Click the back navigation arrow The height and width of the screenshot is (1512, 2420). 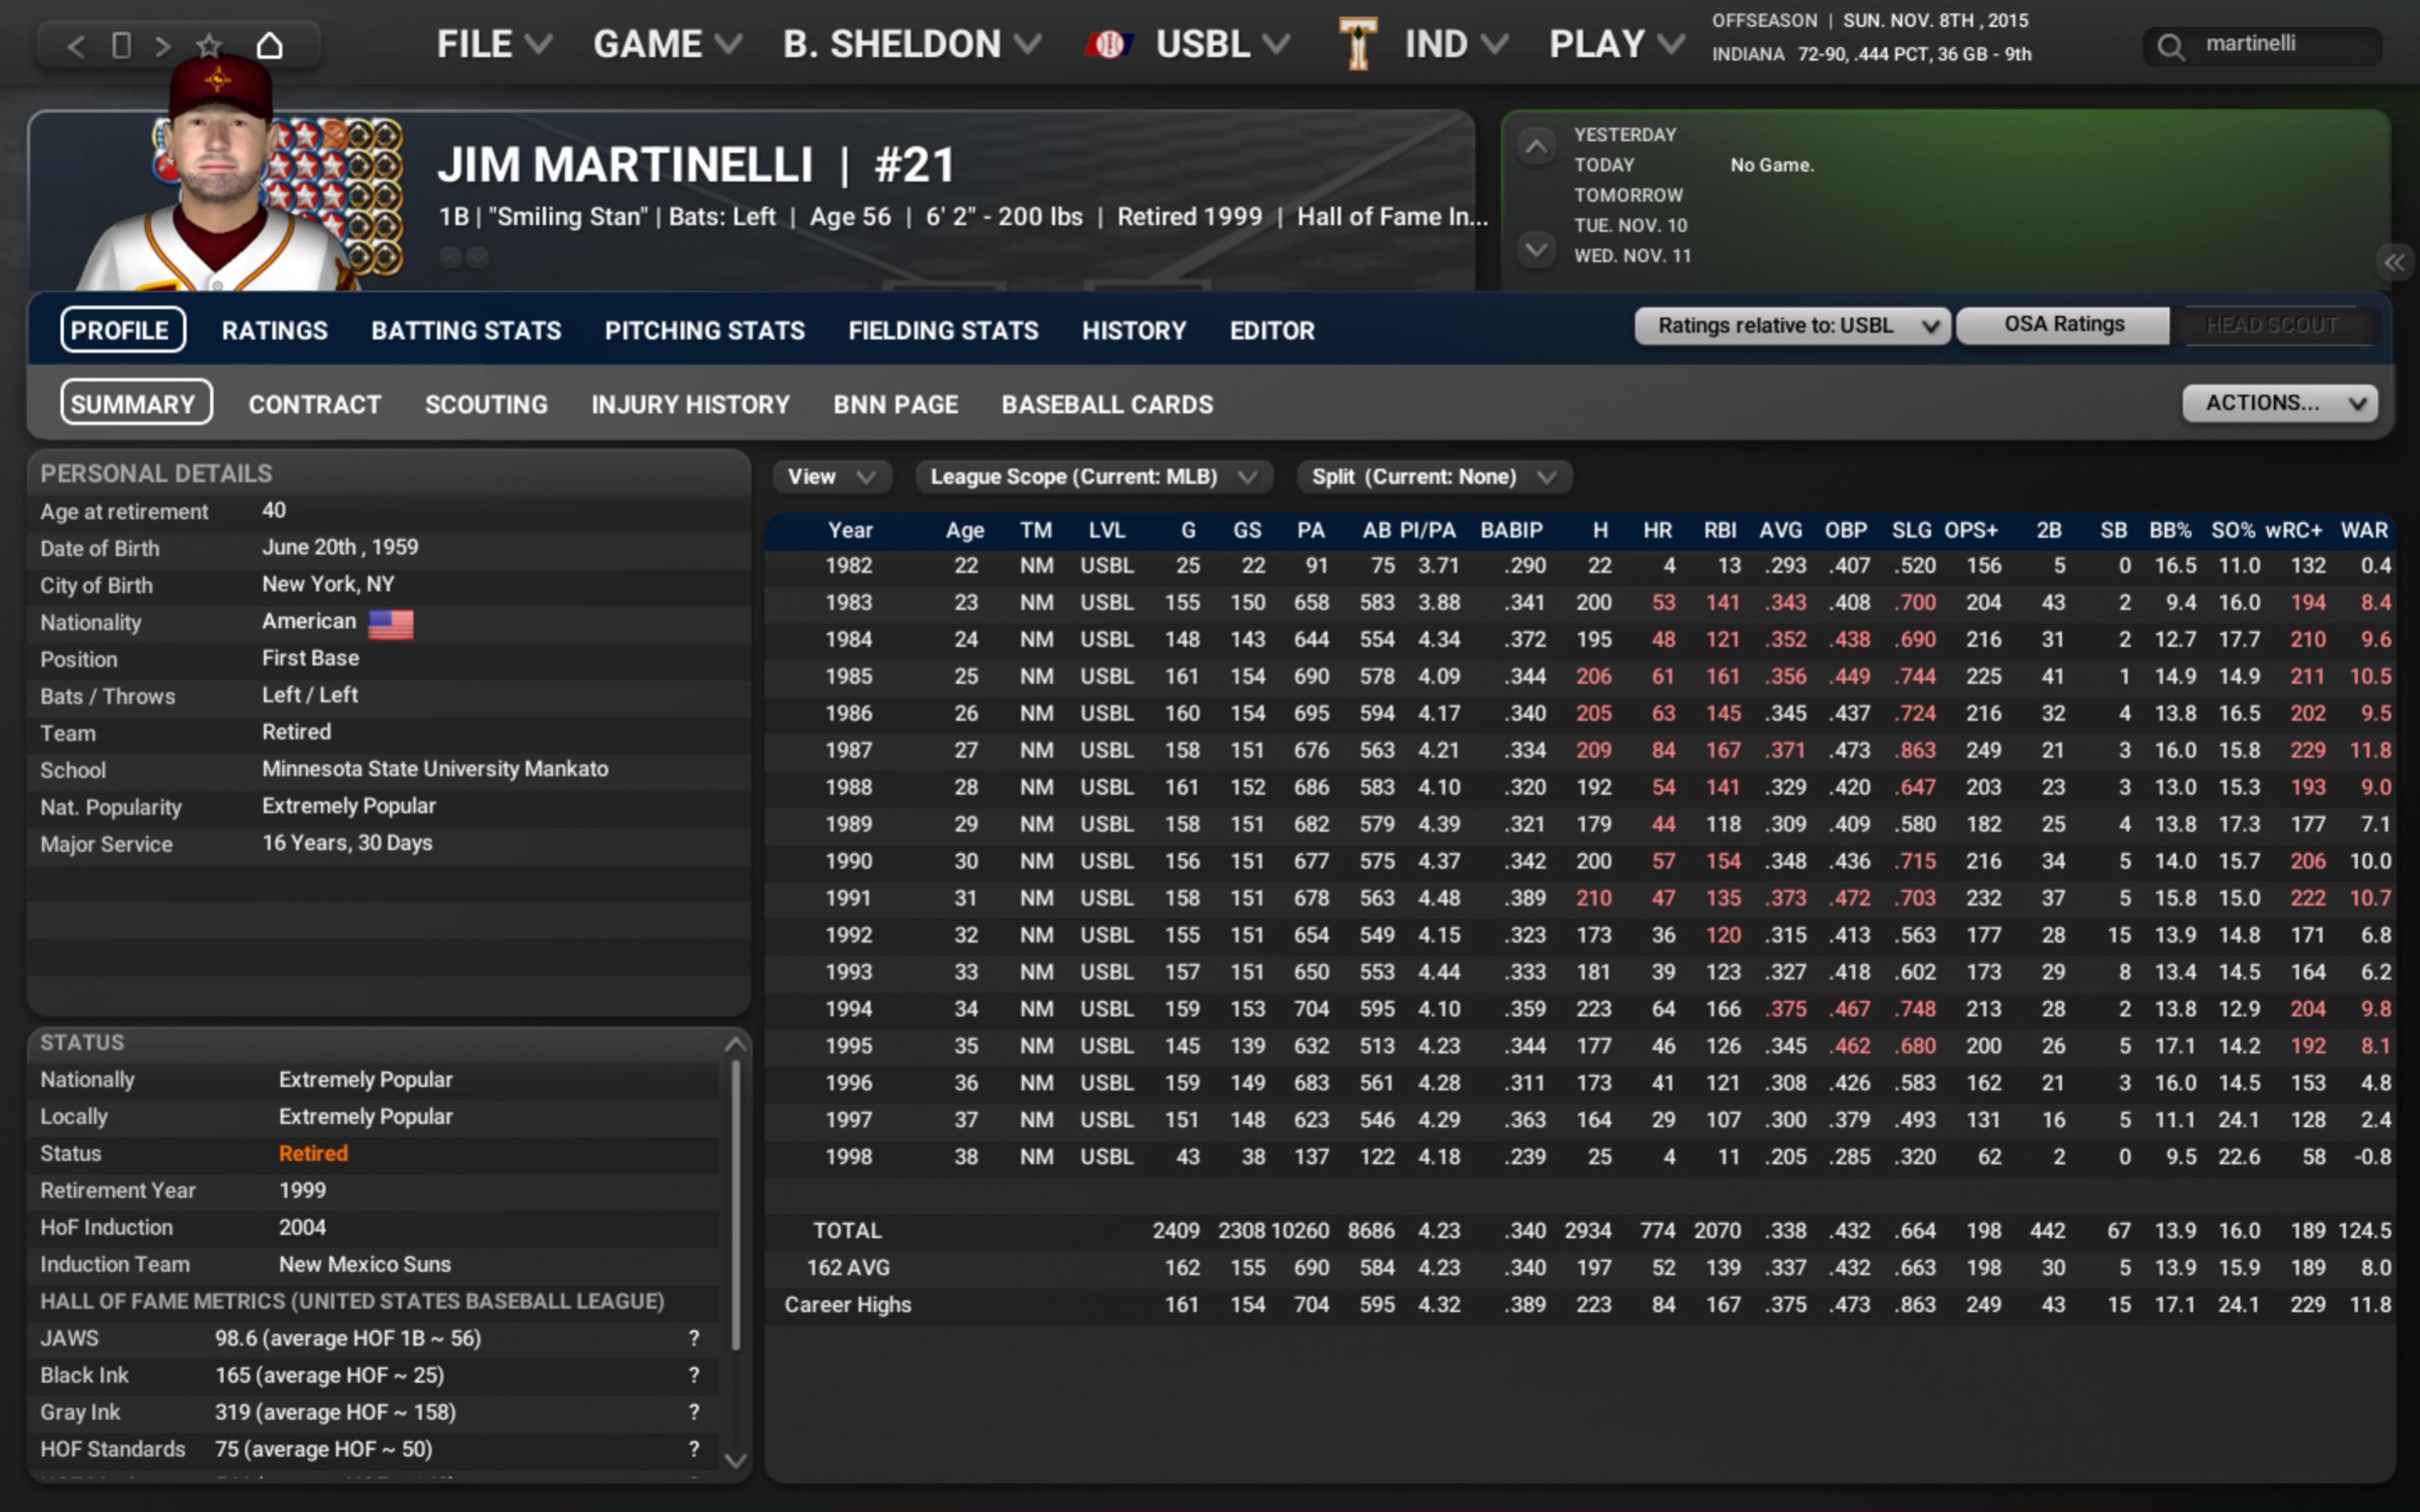76,46
